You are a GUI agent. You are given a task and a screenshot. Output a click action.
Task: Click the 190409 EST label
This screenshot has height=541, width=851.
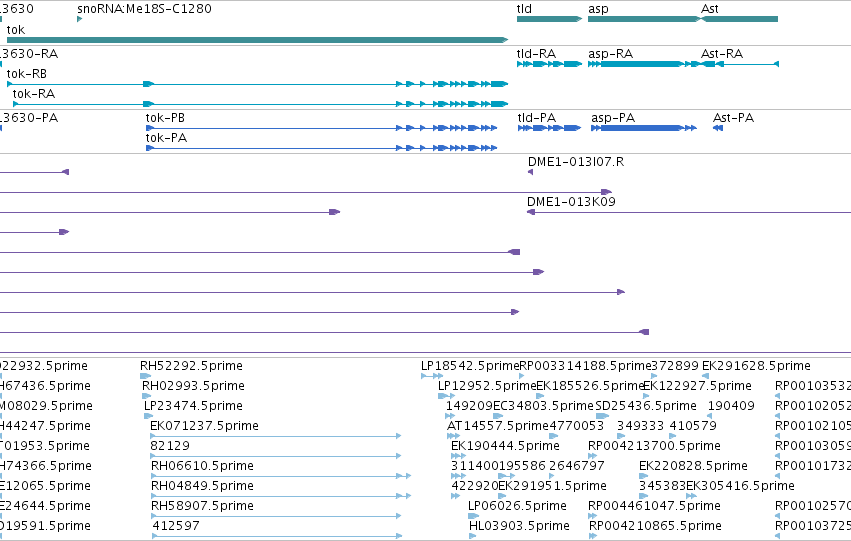[x=731, y=406]
